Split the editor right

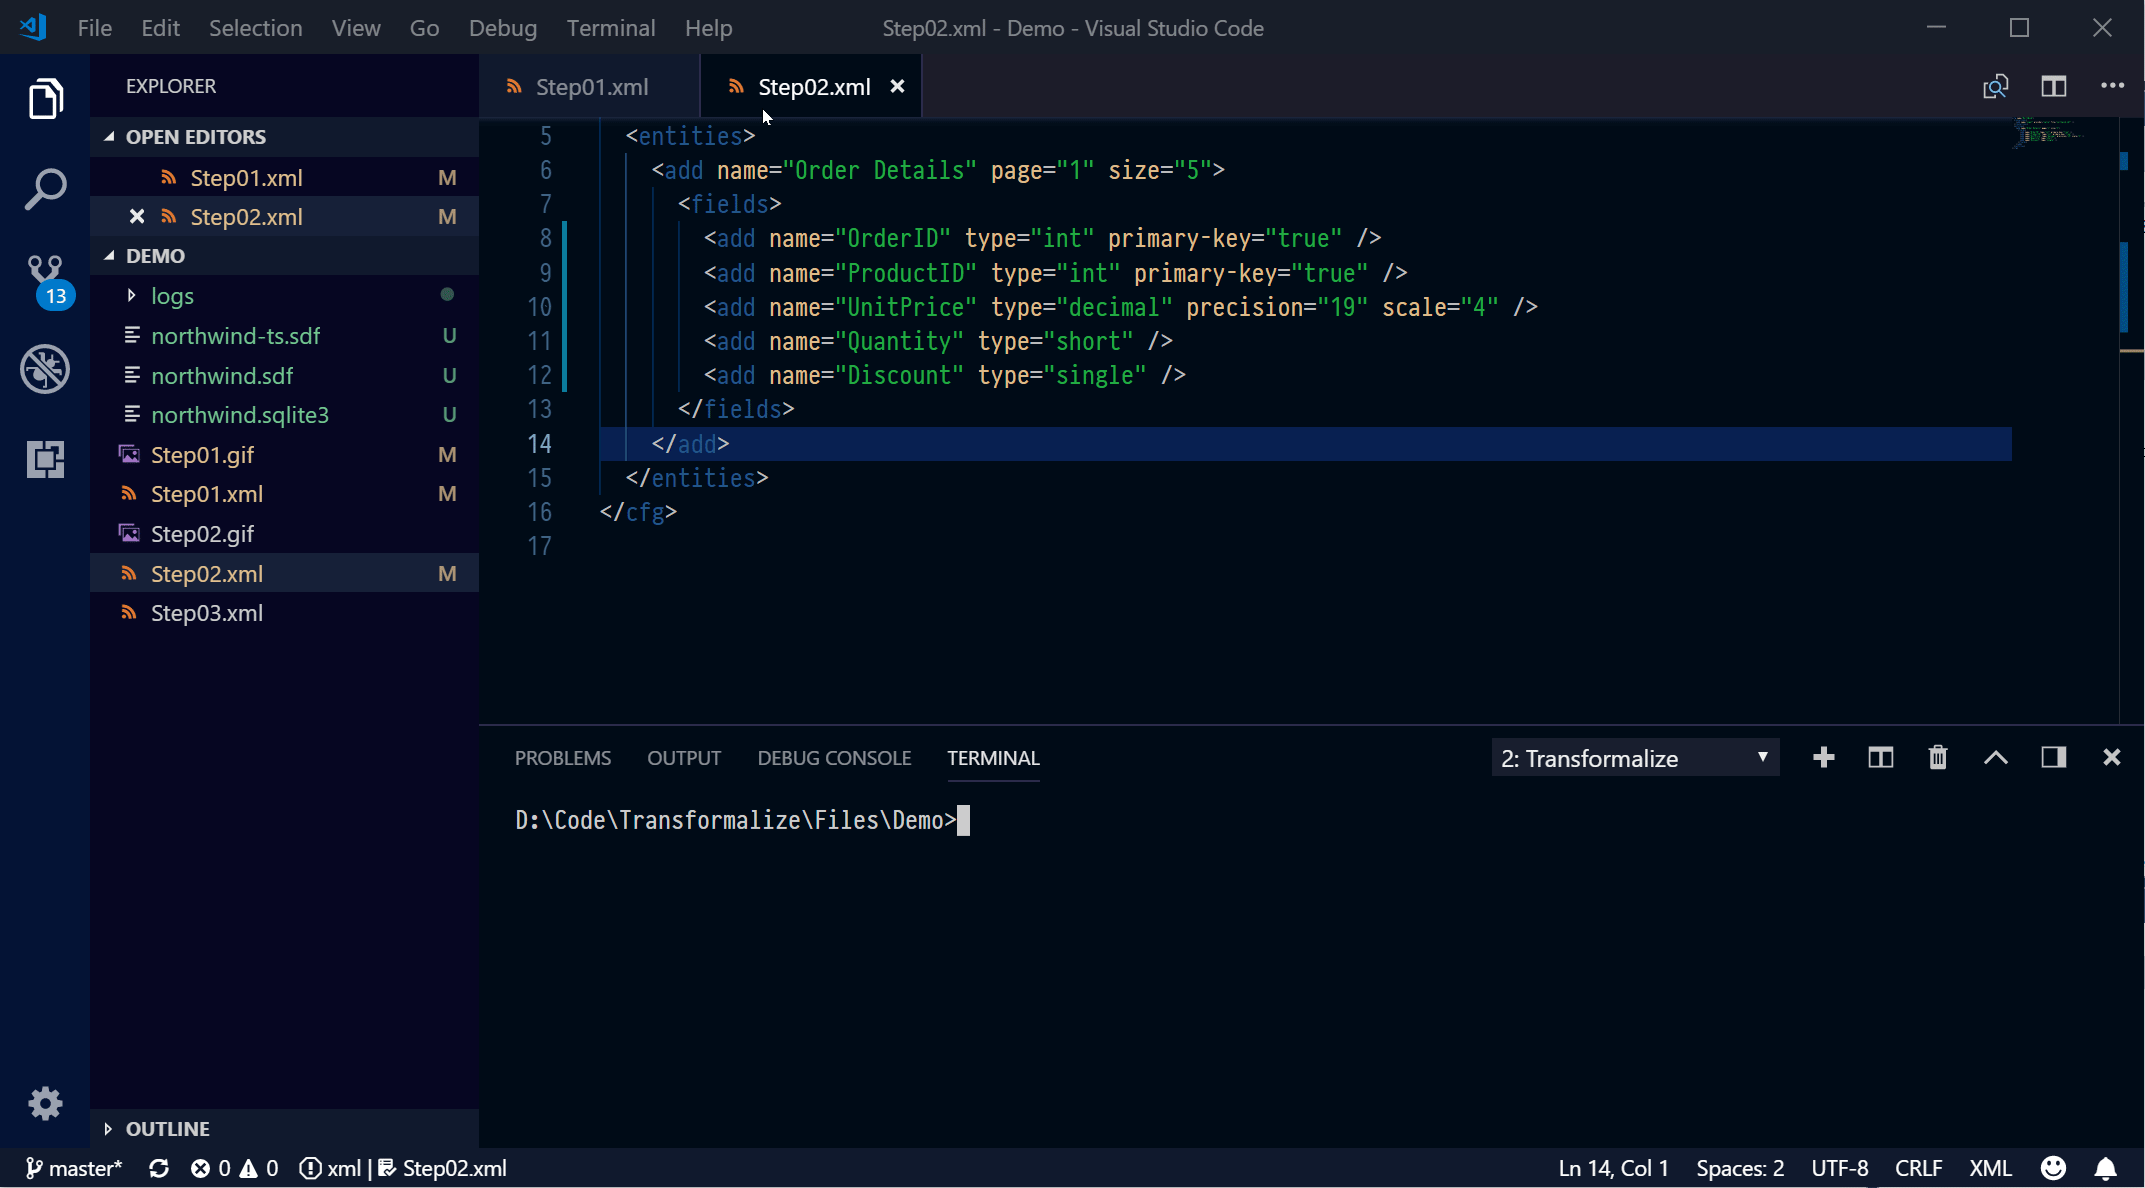pos(2054,87)
